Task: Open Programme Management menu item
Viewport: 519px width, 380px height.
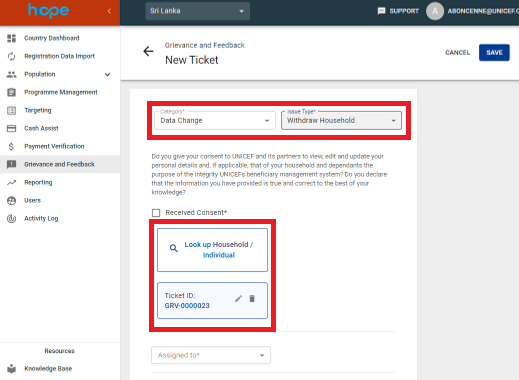Action: coord(60,92)
